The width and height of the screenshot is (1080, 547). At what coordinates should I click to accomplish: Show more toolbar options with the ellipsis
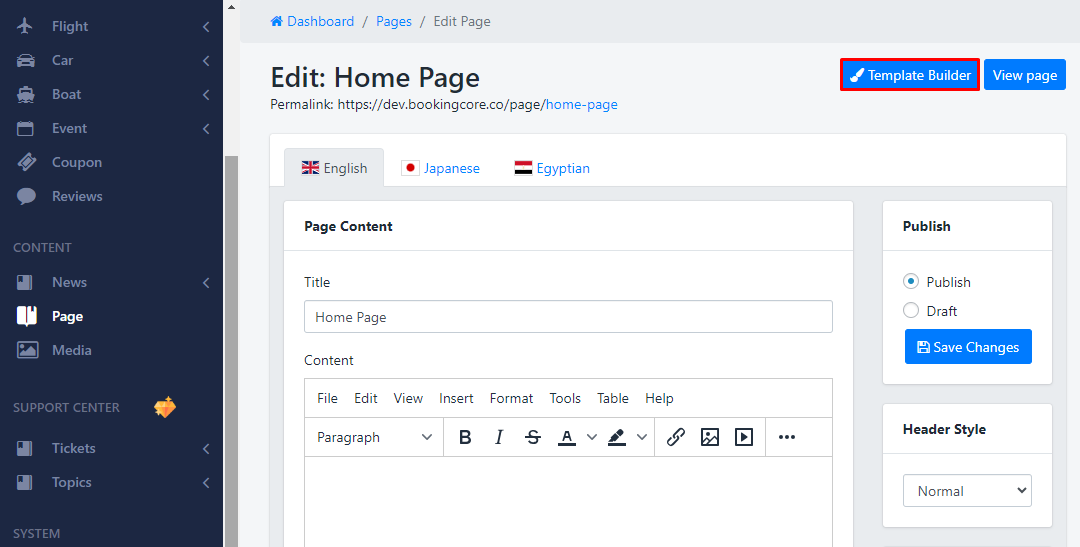(x=787, y=437)
